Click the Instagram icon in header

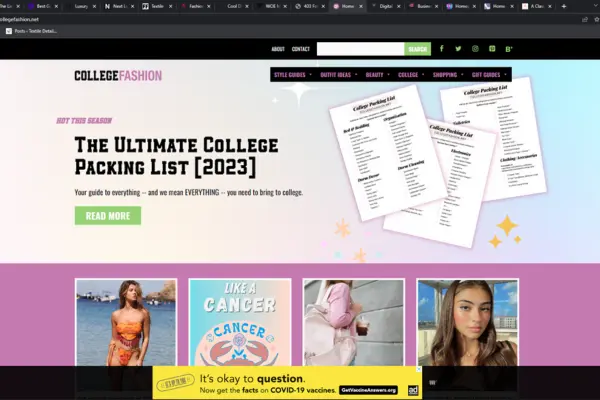tap(475, 49)
